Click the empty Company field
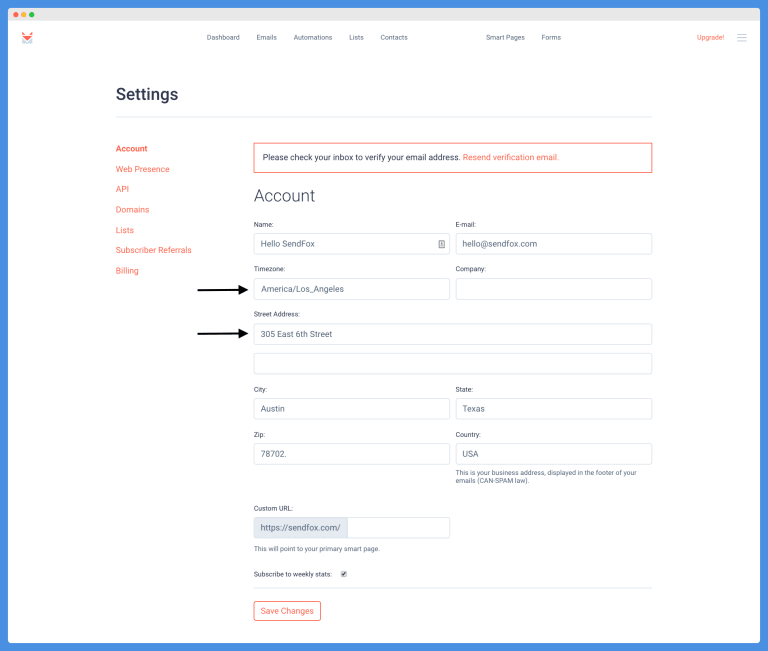This screenshot has height=651, width=768. 553,289
